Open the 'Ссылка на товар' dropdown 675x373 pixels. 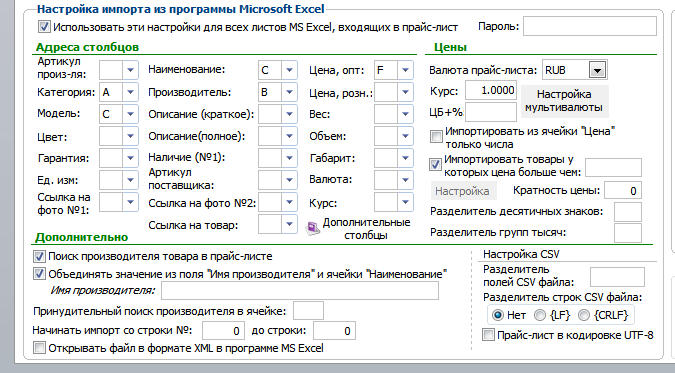tap(289, 224)
